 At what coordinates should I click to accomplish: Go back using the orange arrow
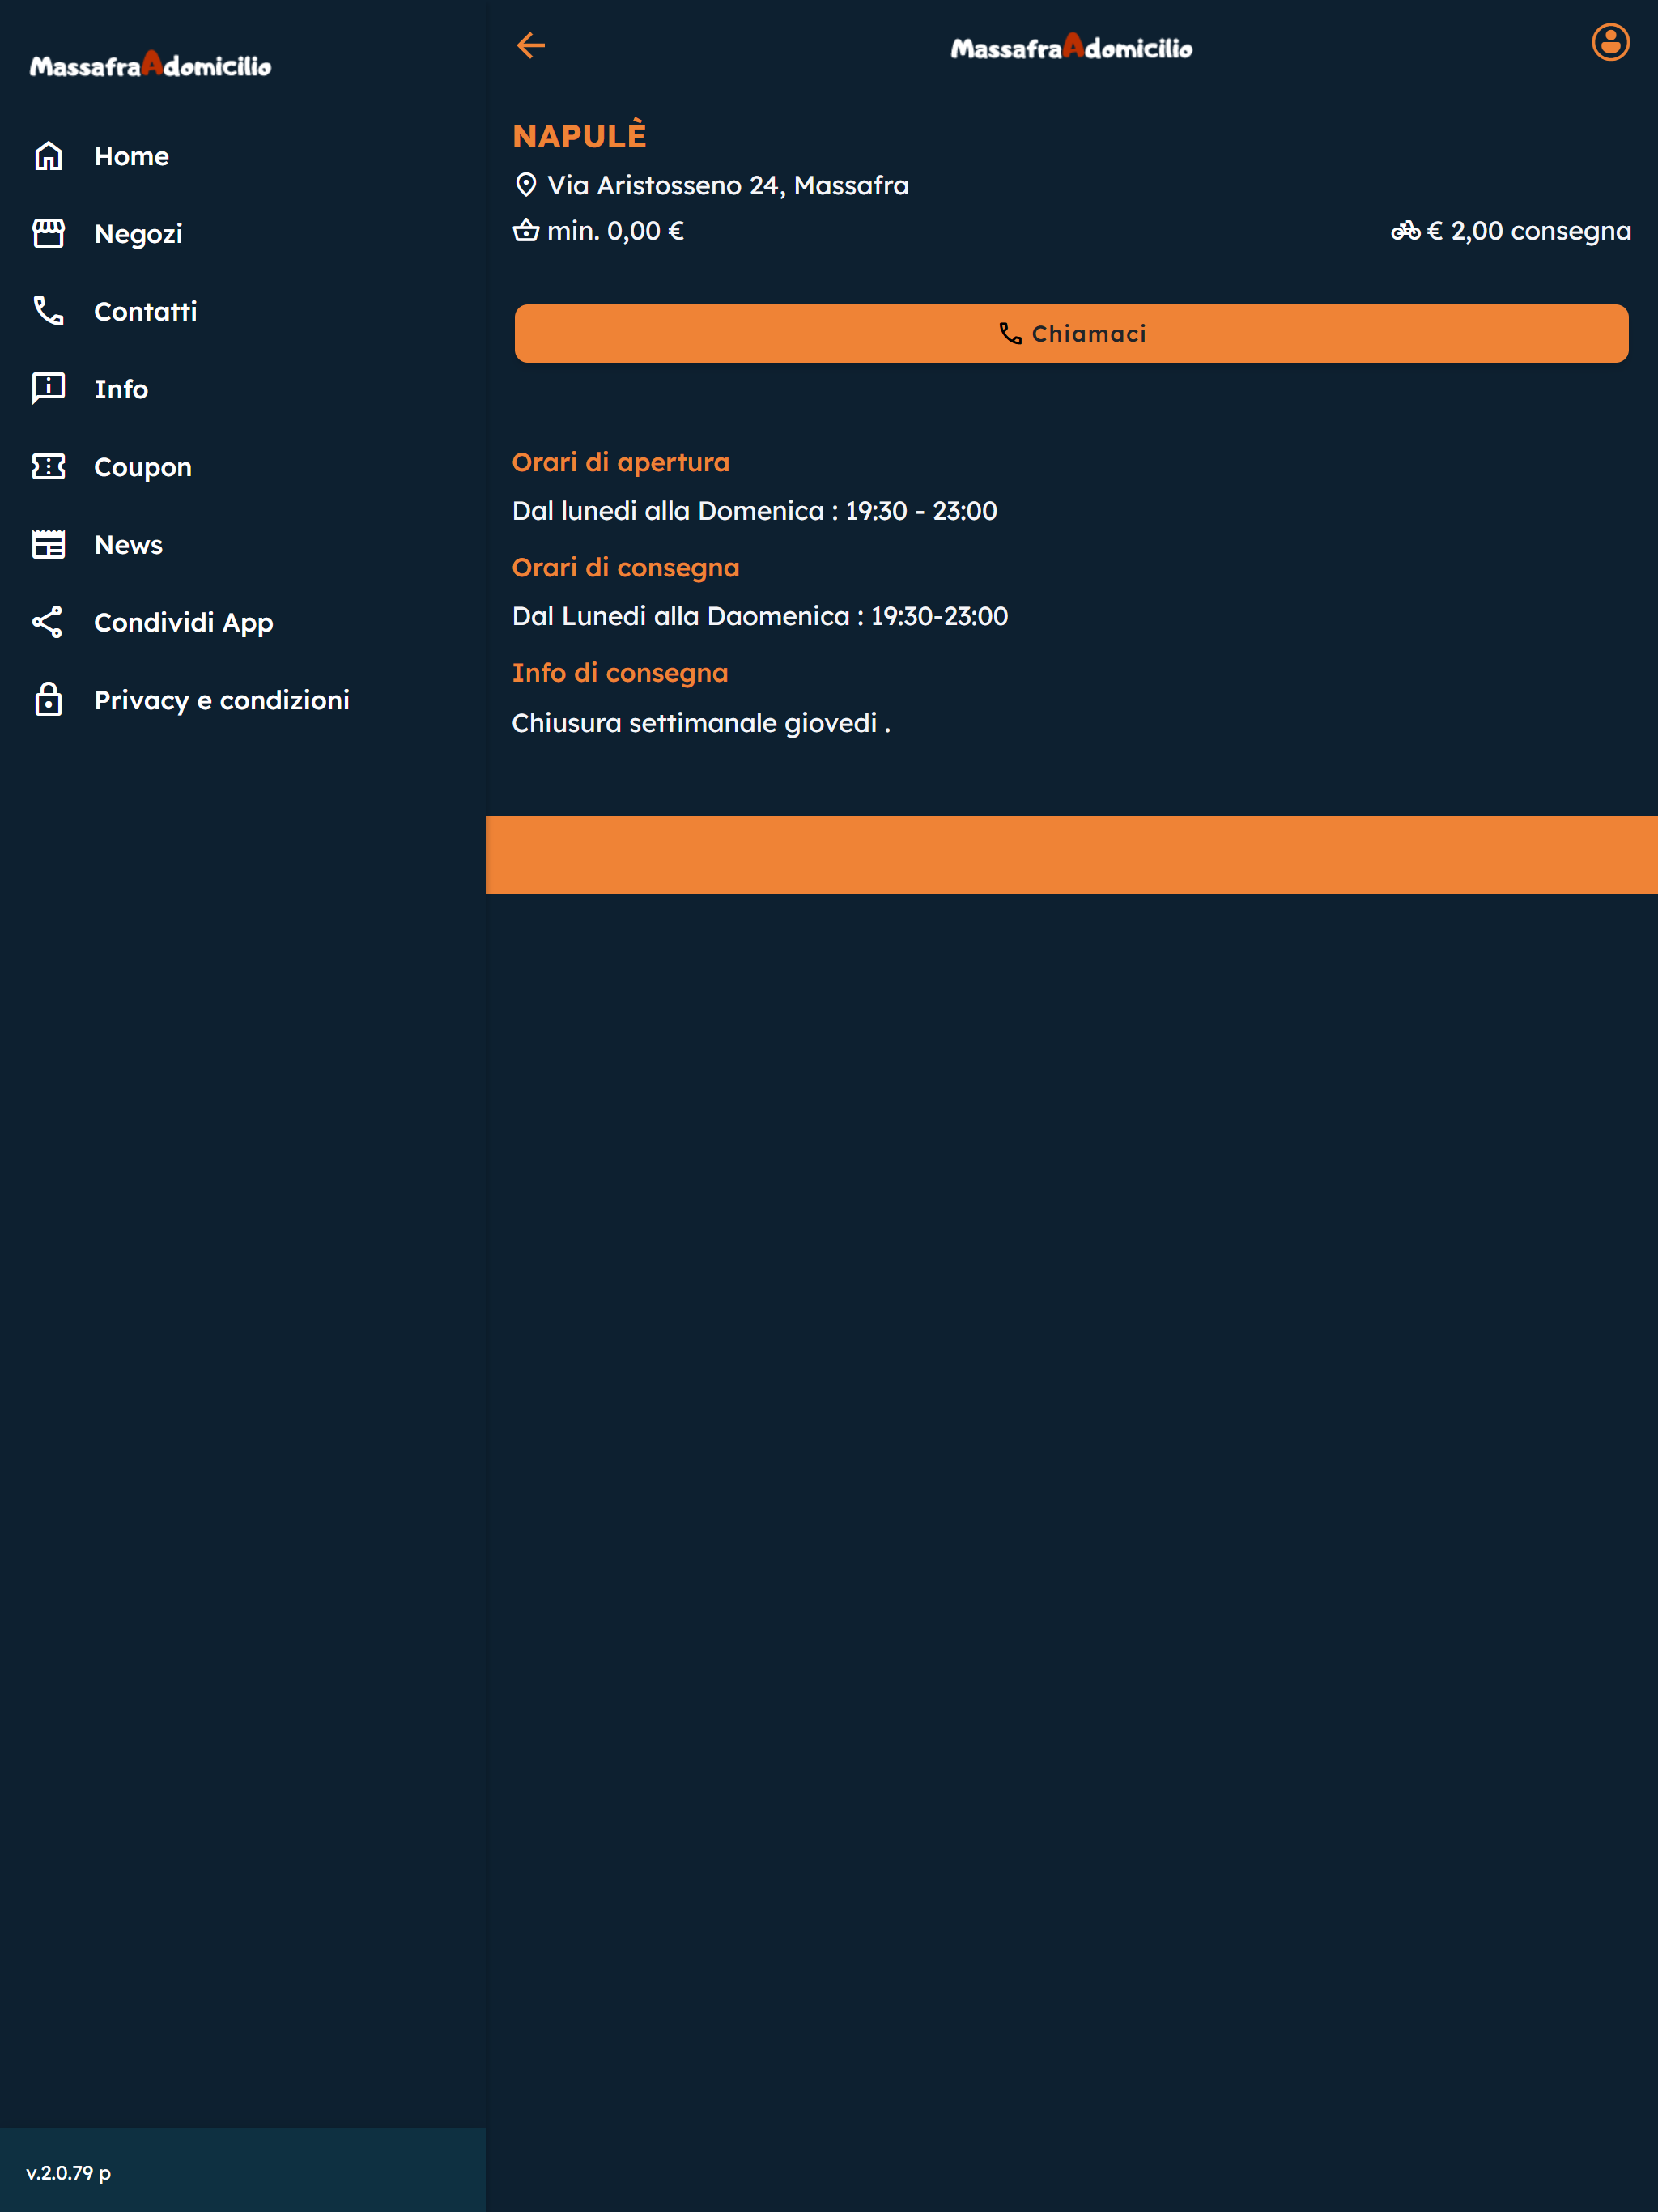(x=530, y=45)
